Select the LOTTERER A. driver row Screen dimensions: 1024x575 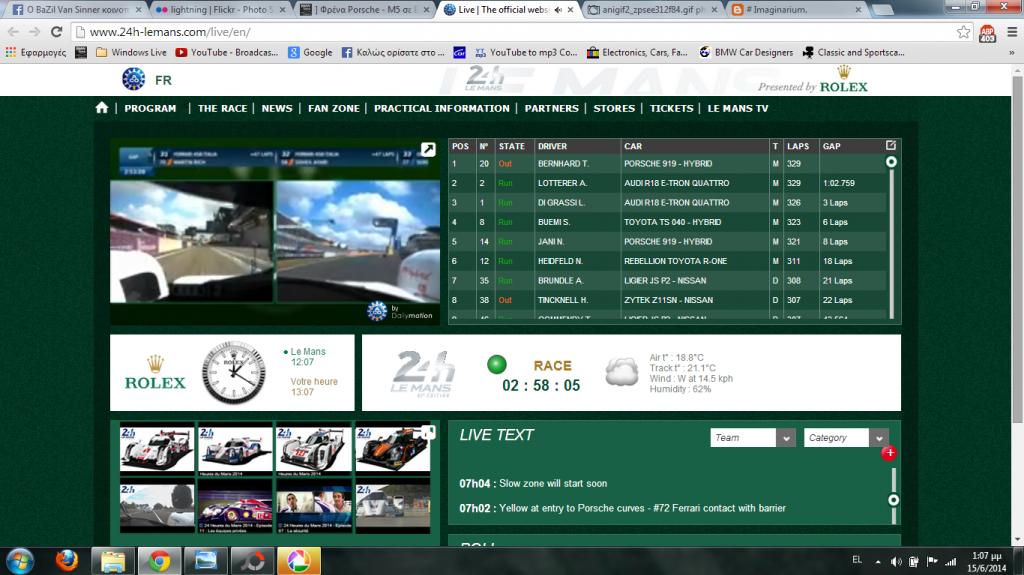[x=667, y=183]
